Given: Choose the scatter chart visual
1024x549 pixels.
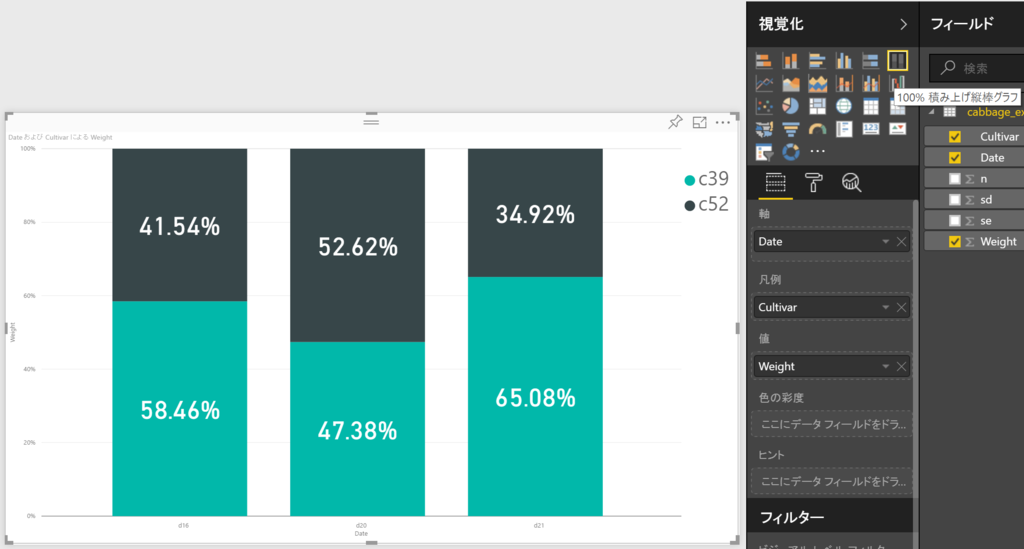Looking at the screenshot, I should coord(763,106).
